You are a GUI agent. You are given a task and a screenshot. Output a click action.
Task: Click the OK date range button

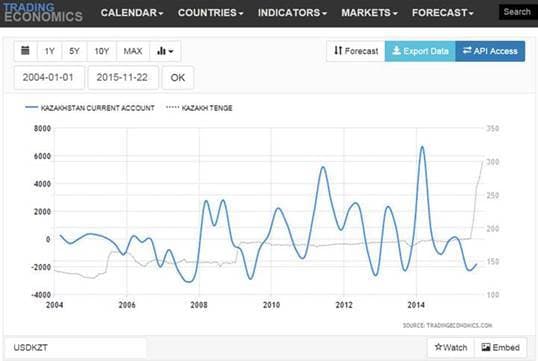pos(178,78)
